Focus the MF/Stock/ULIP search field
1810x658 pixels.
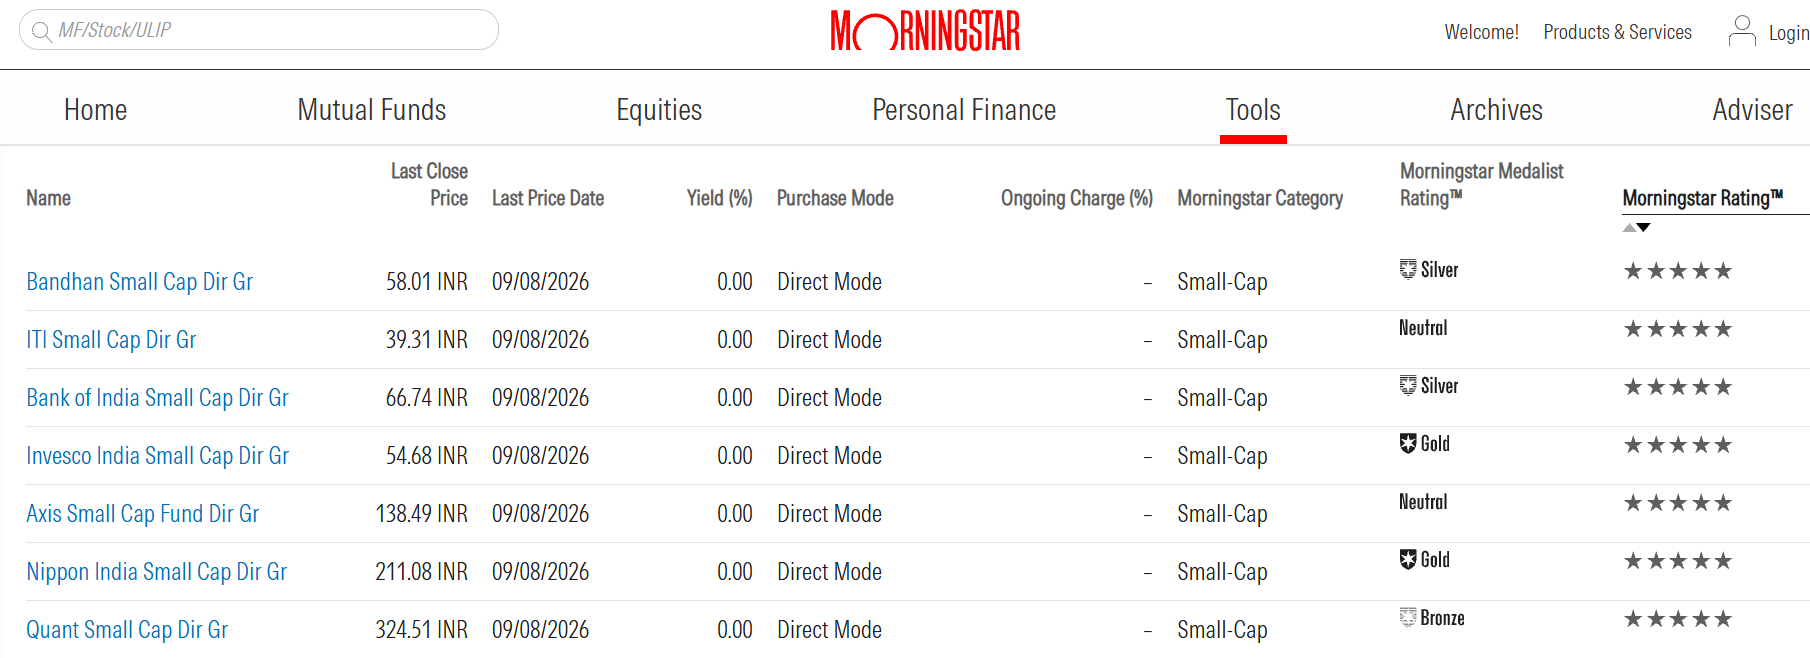(x=259, y=30)
